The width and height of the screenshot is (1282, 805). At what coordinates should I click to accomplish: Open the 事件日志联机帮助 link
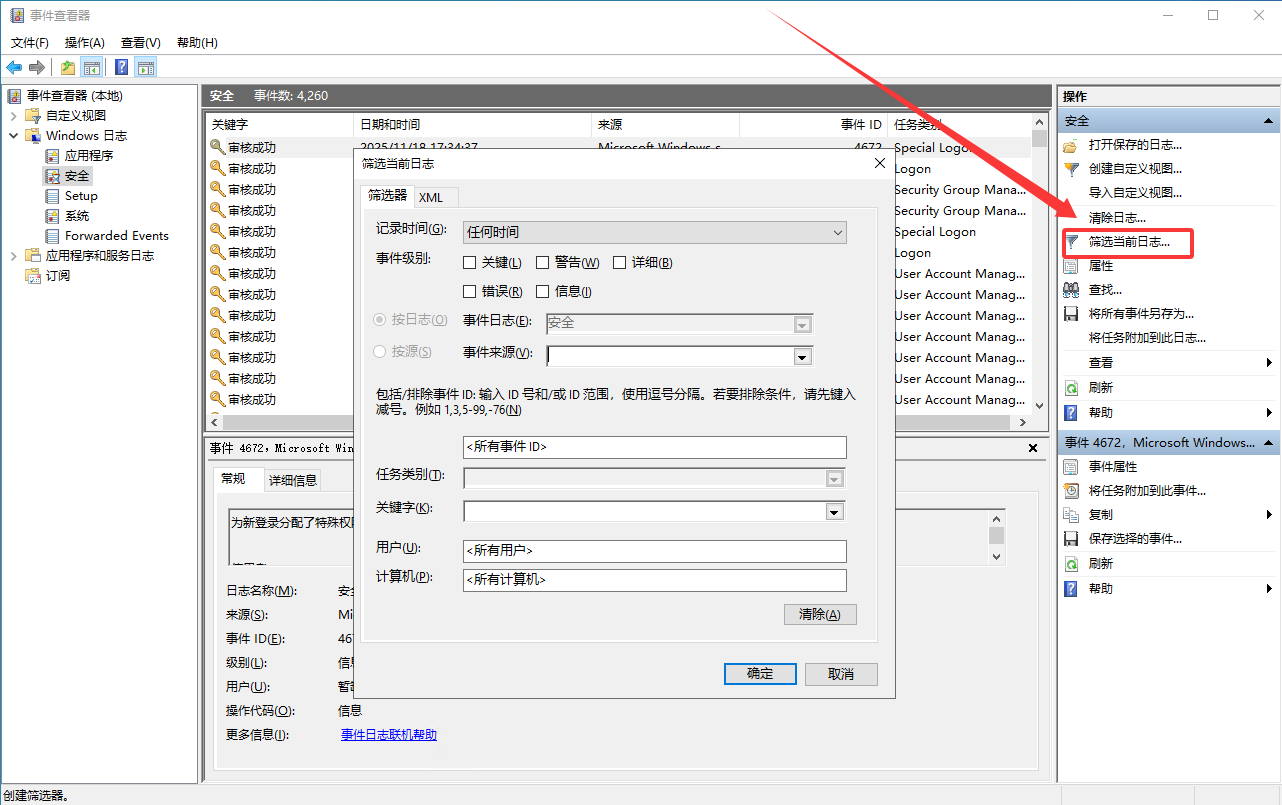point(388,735)
